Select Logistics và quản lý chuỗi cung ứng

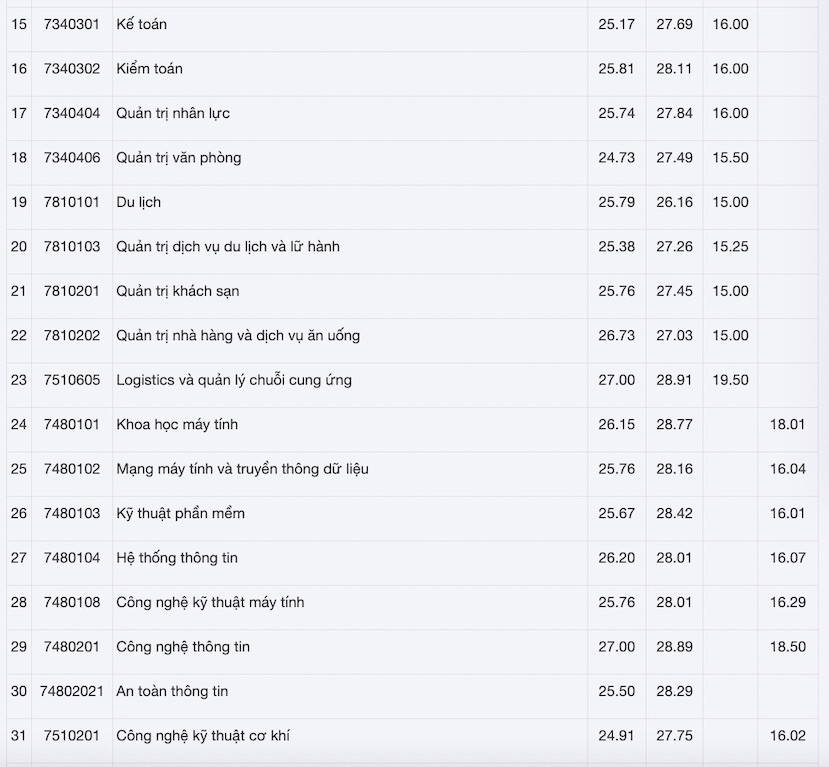(x=234, y=380)
